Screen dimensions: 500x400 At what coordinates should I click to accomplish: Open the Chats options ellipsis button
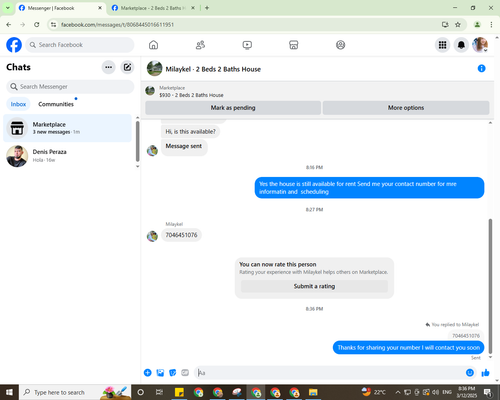click(108, 67)
